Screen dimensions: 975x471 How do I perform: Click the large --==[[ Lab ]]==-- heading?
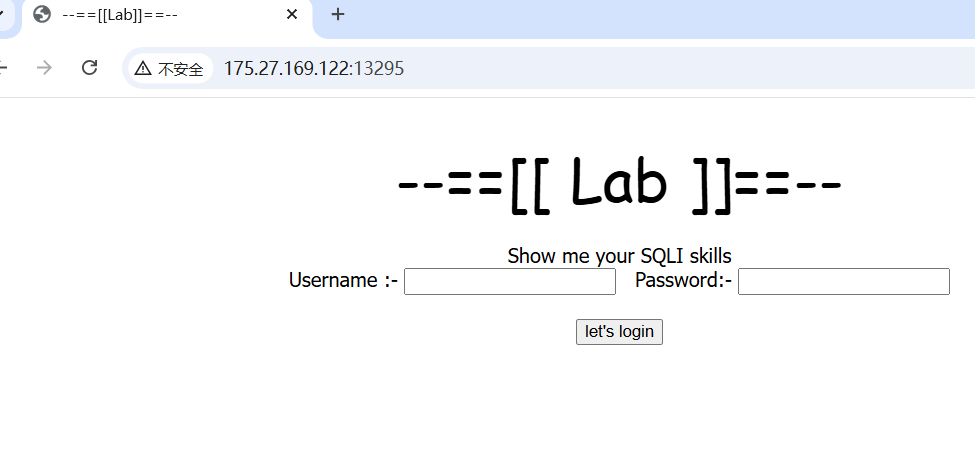[619, 185]
